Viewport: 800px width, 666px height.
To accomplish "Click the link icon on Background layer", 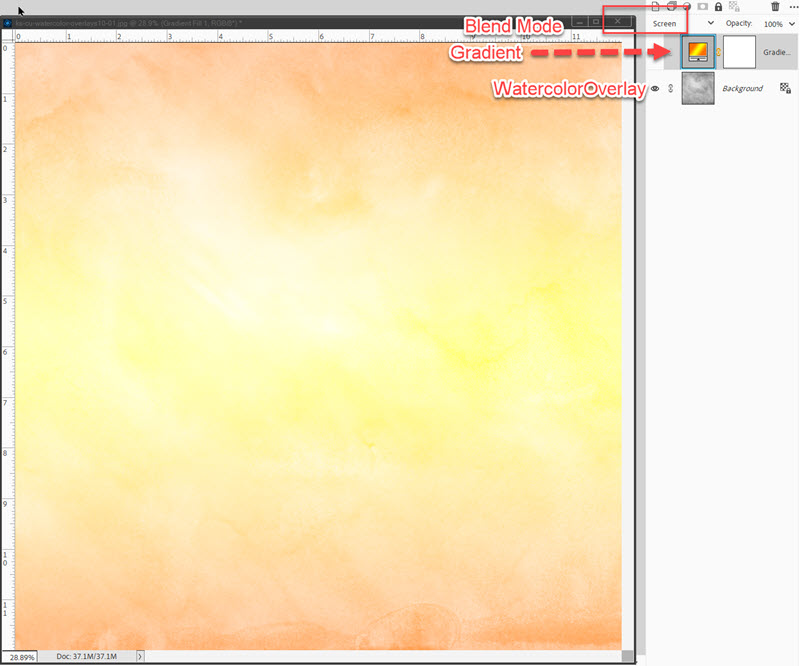I will [670, 88].
